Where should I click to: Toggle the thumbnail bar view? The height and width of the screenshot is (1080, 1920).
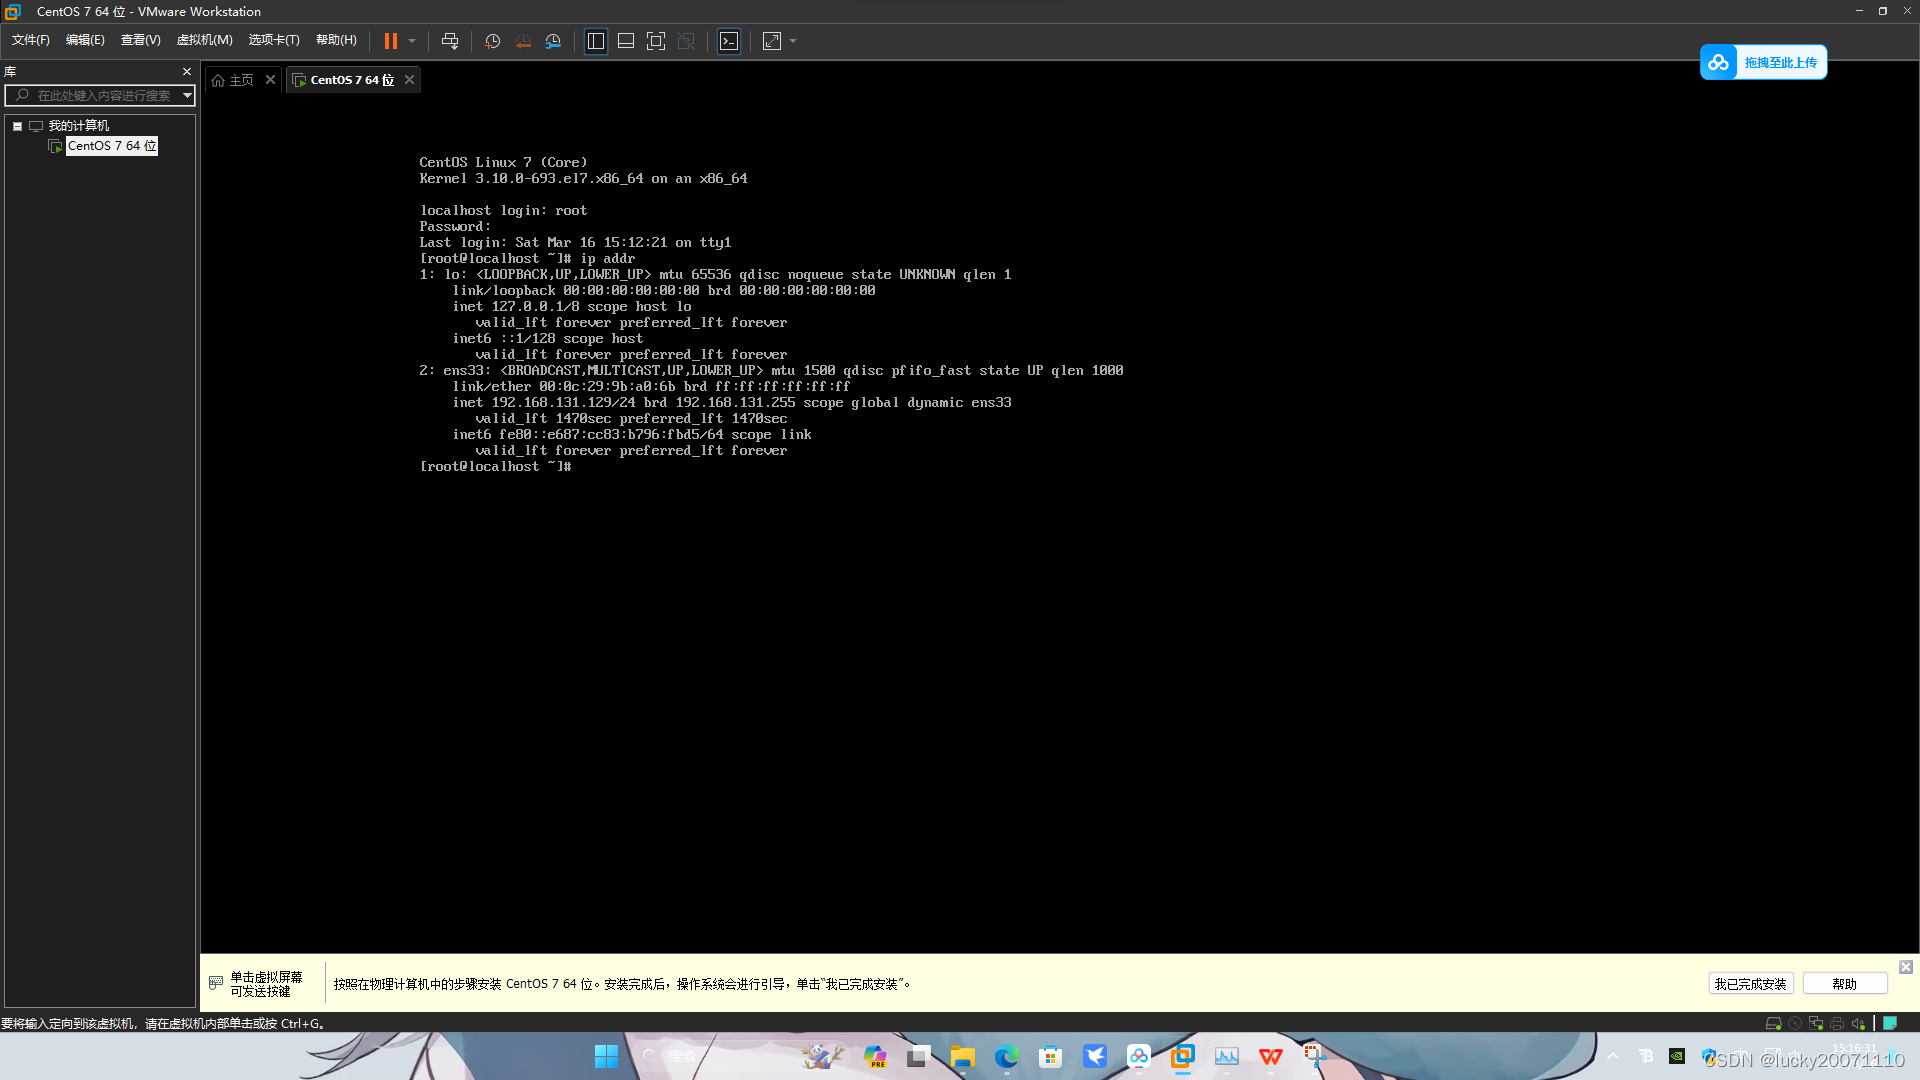[626, 41]
